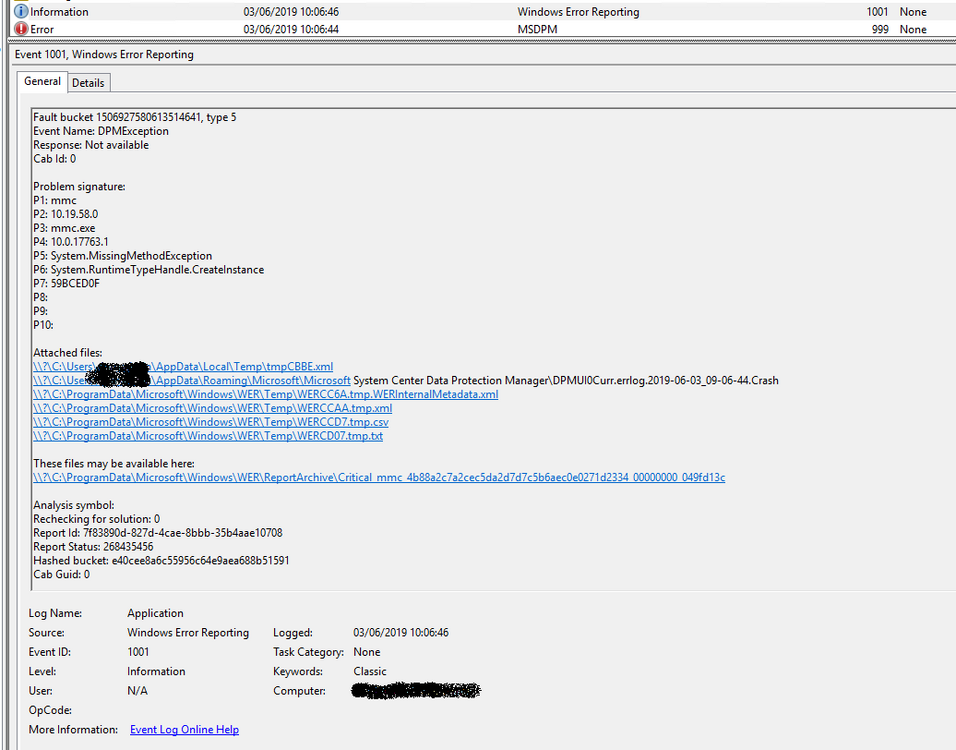
Task: Click the Level value Information
Action: coord(156,671)
